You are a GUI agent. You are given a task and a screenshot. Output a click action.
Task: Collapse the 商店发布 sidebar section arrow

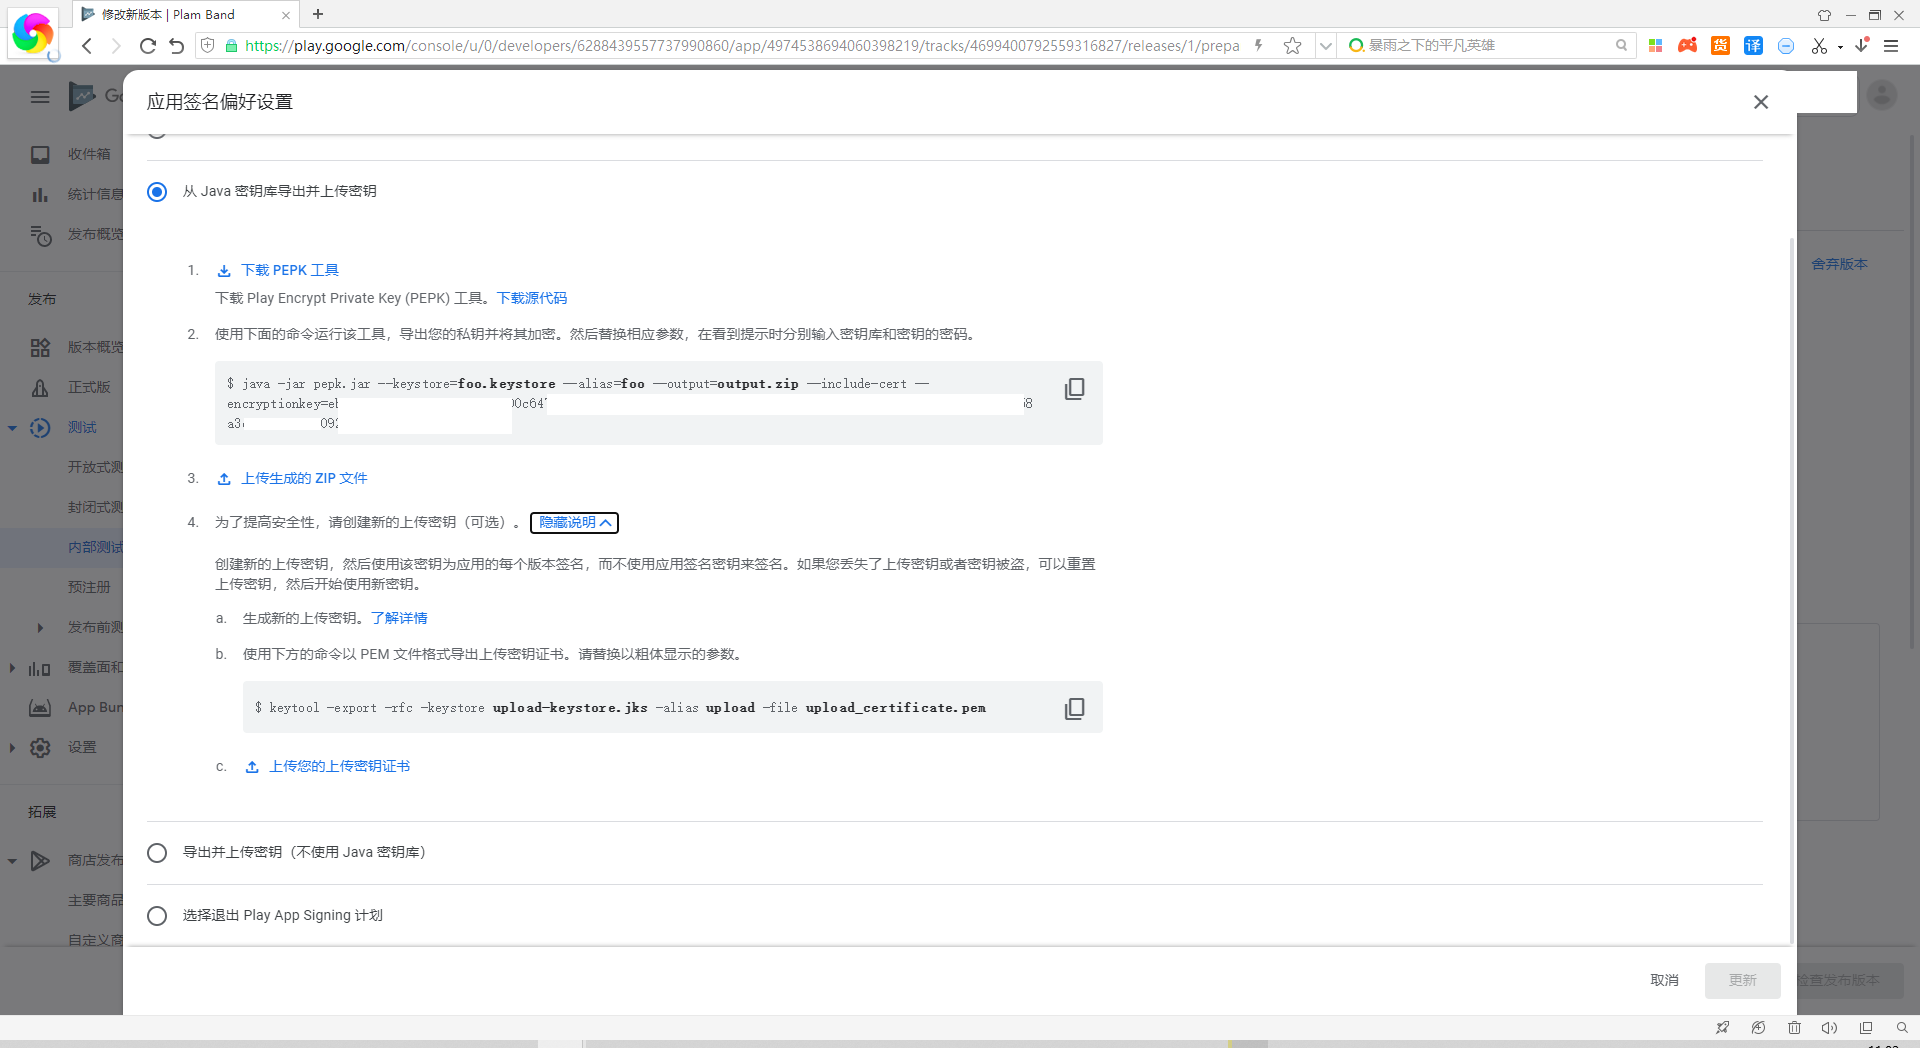pos(12,861)
